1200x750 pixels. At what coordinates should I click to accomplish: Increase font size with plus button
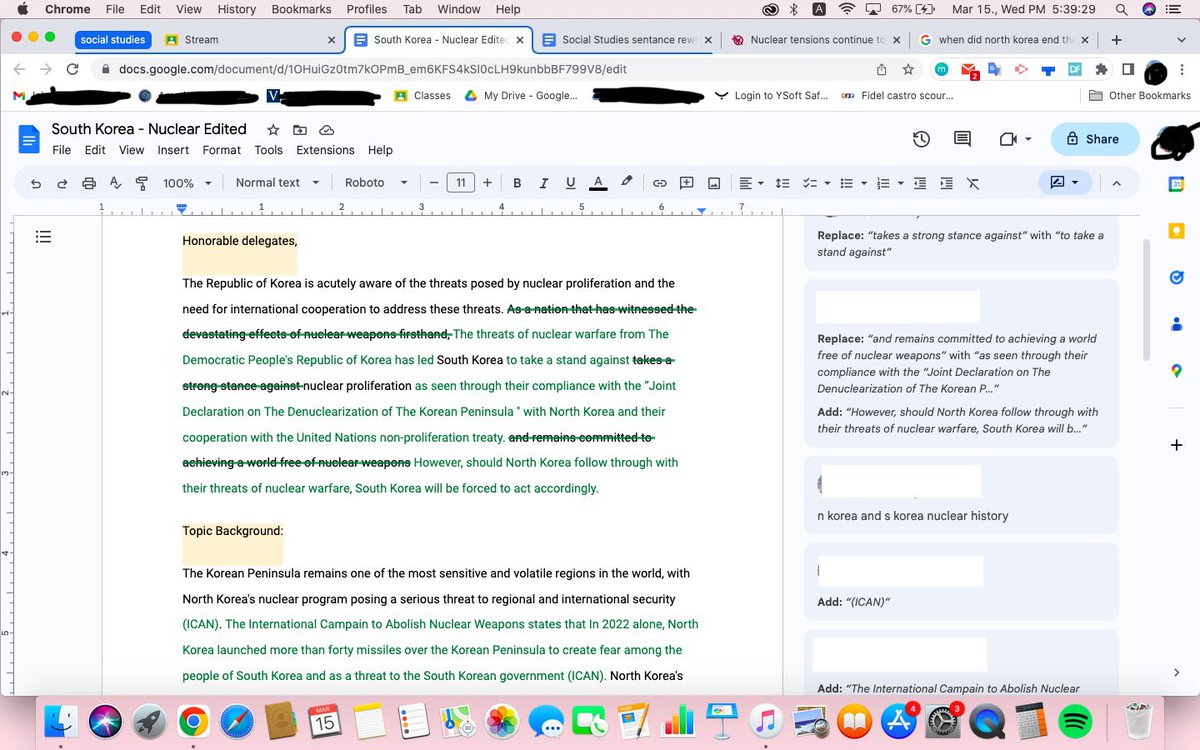[x=487, y=183]
